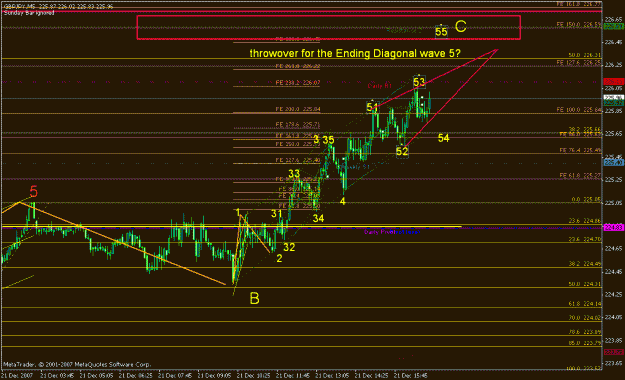Click the 'FE 61.8 225.27' Fibonacci label
625x380 pixels.
point(580,175)
